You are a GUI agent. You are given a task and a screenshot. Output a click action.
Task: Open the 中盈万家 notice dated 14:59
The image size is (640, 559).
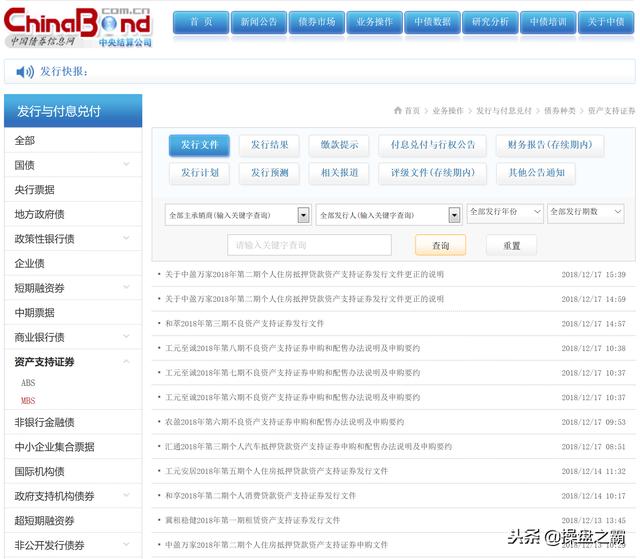304,299
